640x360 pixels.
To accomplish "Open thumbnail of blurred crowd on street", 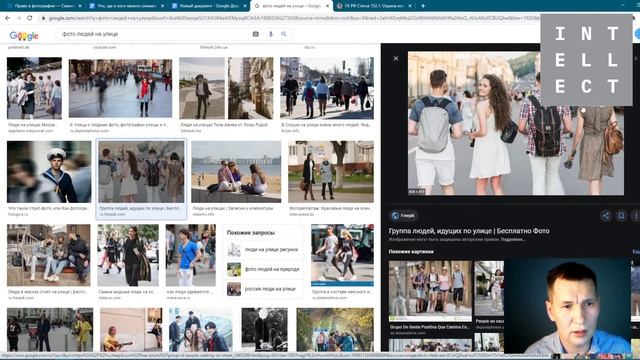I will (x=120, y=88).
